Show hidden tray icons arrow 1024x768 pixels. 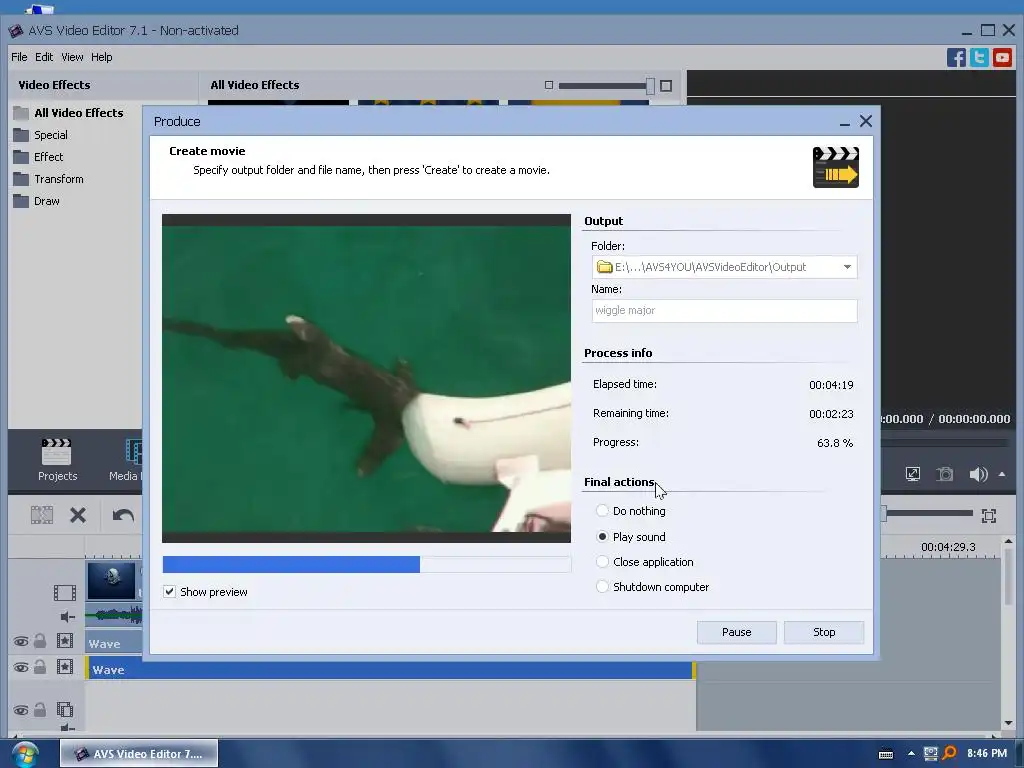tap(911, 754)
